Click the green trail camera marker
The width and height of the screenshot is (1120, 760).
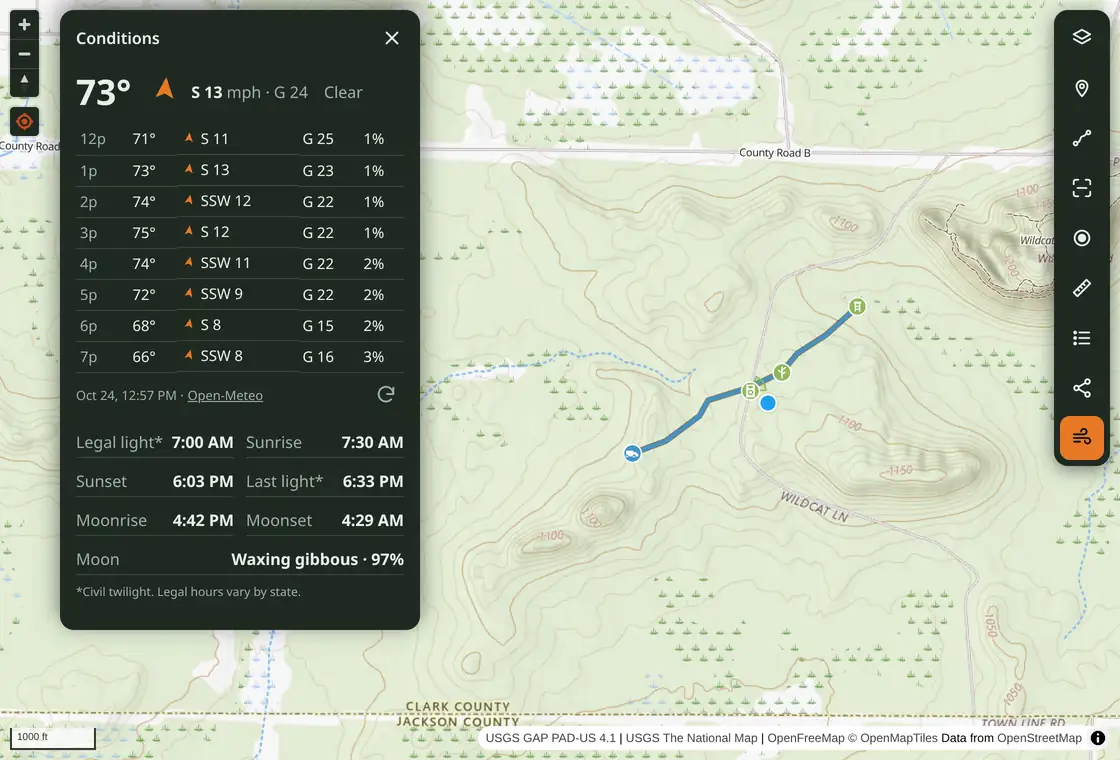coord(750,391)
